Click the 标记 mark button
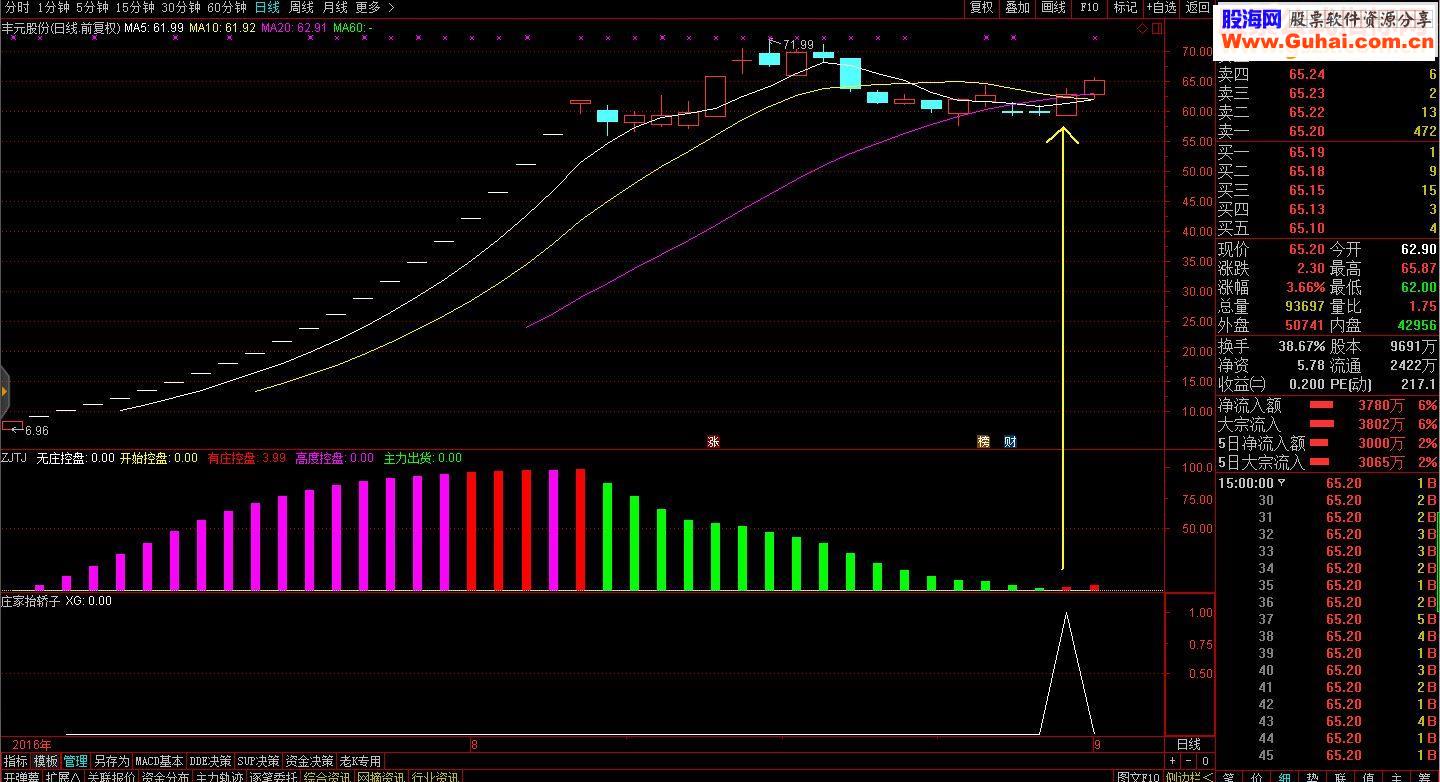Screen dimensions: 1440x782 (x=1125, y=7)
